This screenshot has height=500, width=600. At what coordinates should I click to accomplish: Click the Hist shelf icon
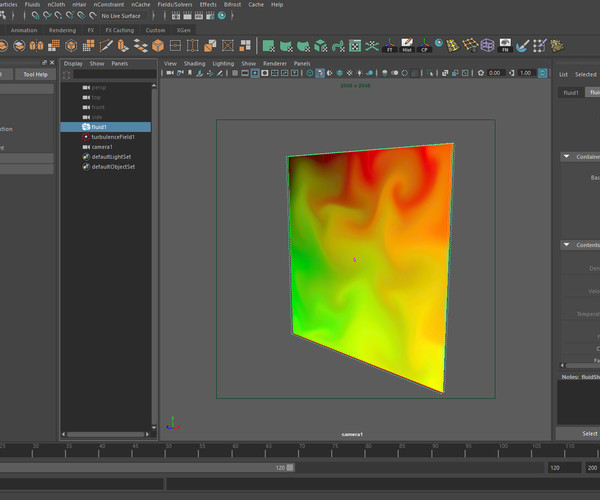point(407,46)
